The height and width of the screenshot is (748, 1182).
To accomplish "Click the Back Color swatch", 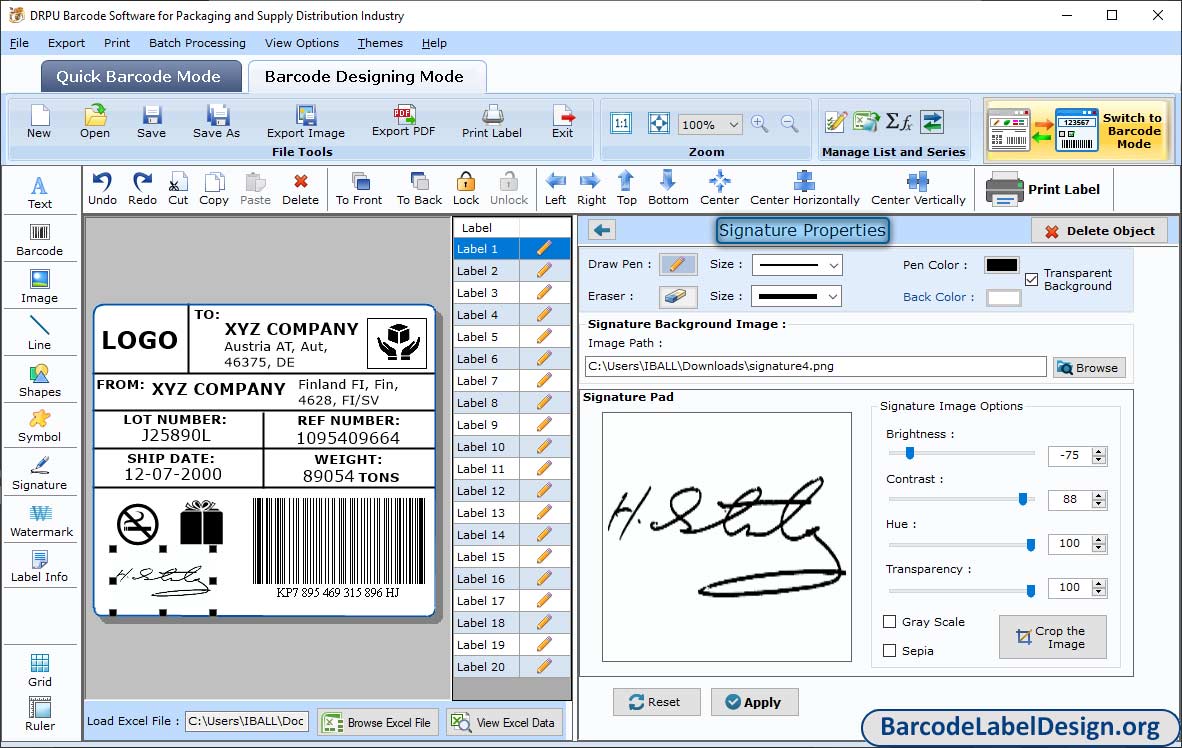I will point(1003,297).
